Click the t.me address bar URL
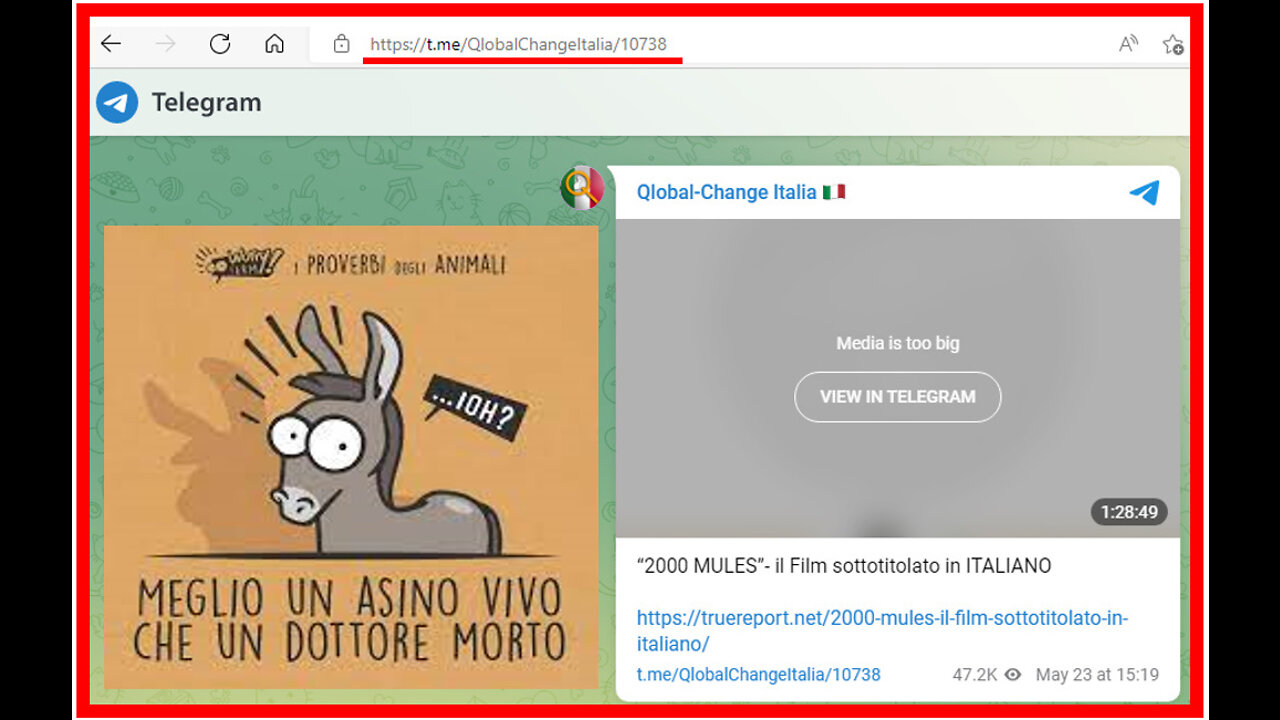This screenshot has height=720, width=1280. [x=518, y=44]
